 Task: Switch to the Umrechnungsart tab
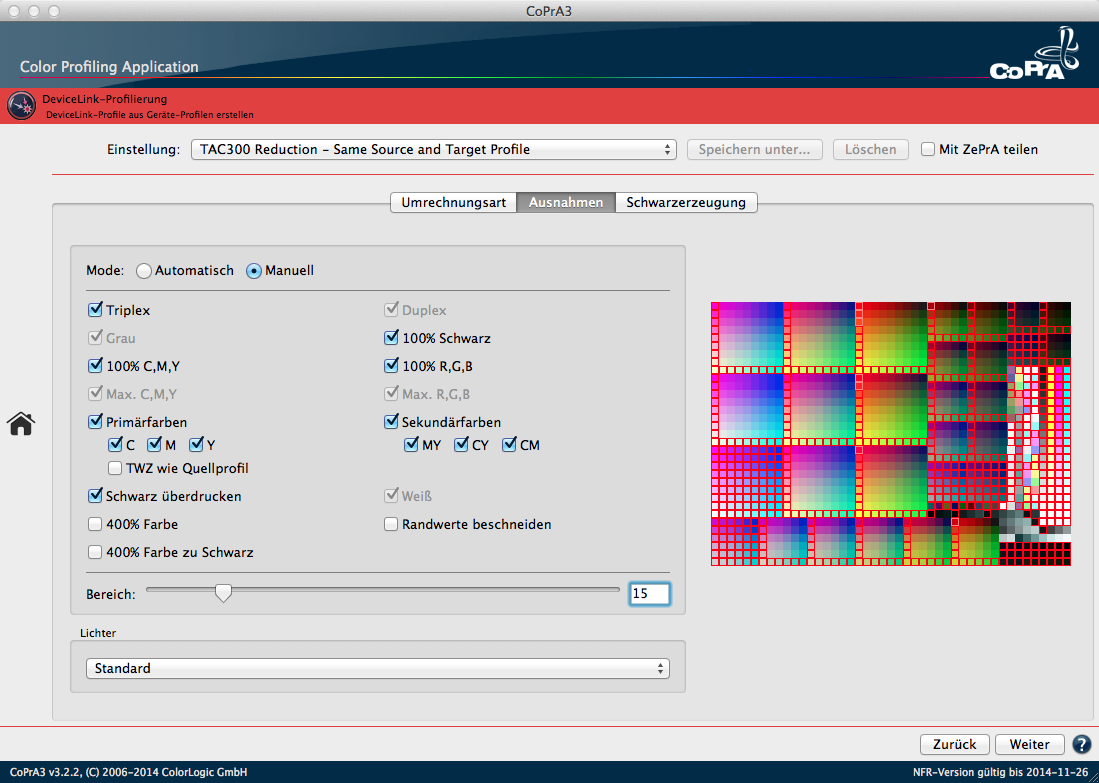pos(452,202)
